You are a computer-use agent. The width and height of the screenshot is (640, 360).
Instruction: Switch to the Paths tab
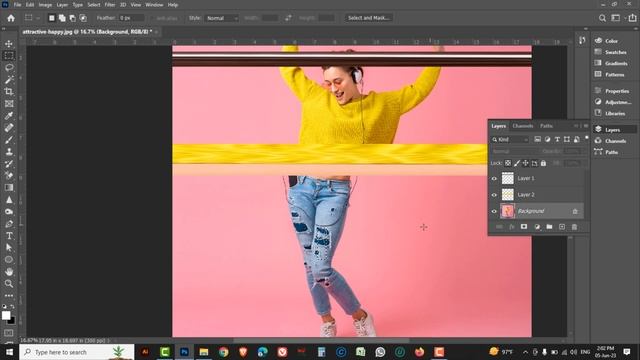[546, 126]
